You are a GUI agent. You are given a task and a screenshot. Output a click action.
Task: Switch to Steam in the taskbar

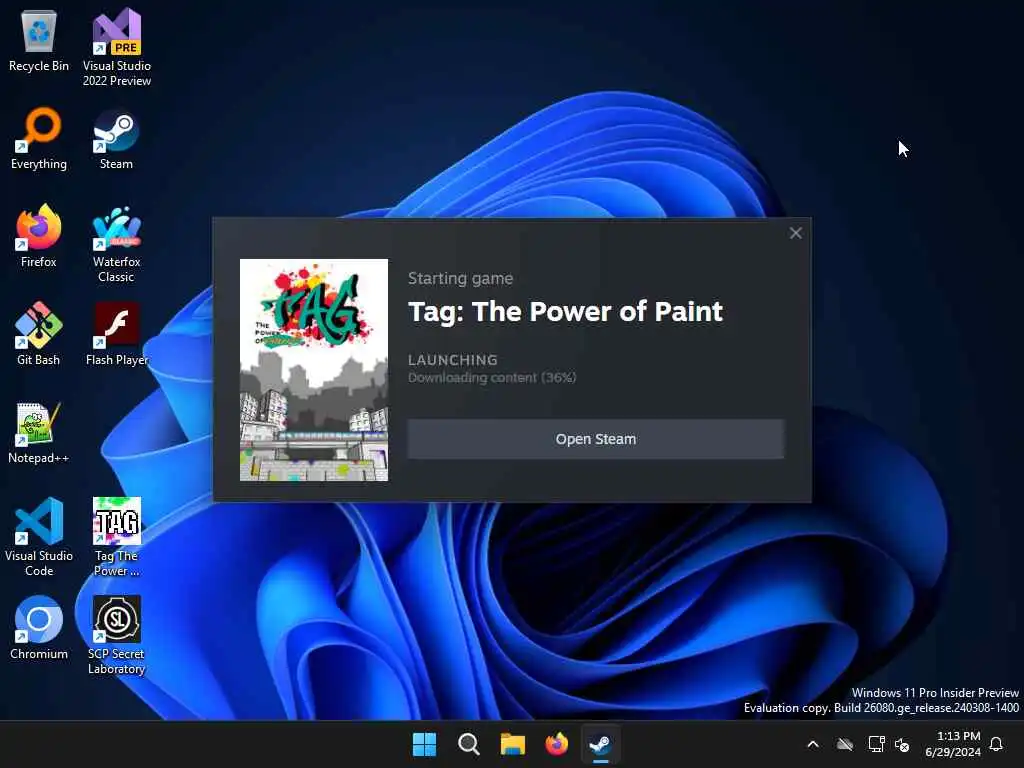(601, 744)
